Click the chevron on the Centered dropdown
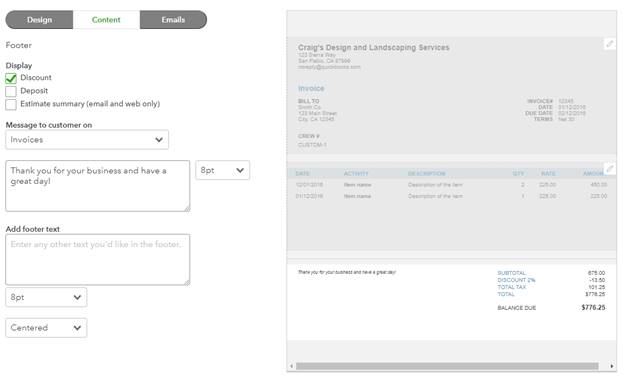Viewport: 623px width, 379px height. 77,328
